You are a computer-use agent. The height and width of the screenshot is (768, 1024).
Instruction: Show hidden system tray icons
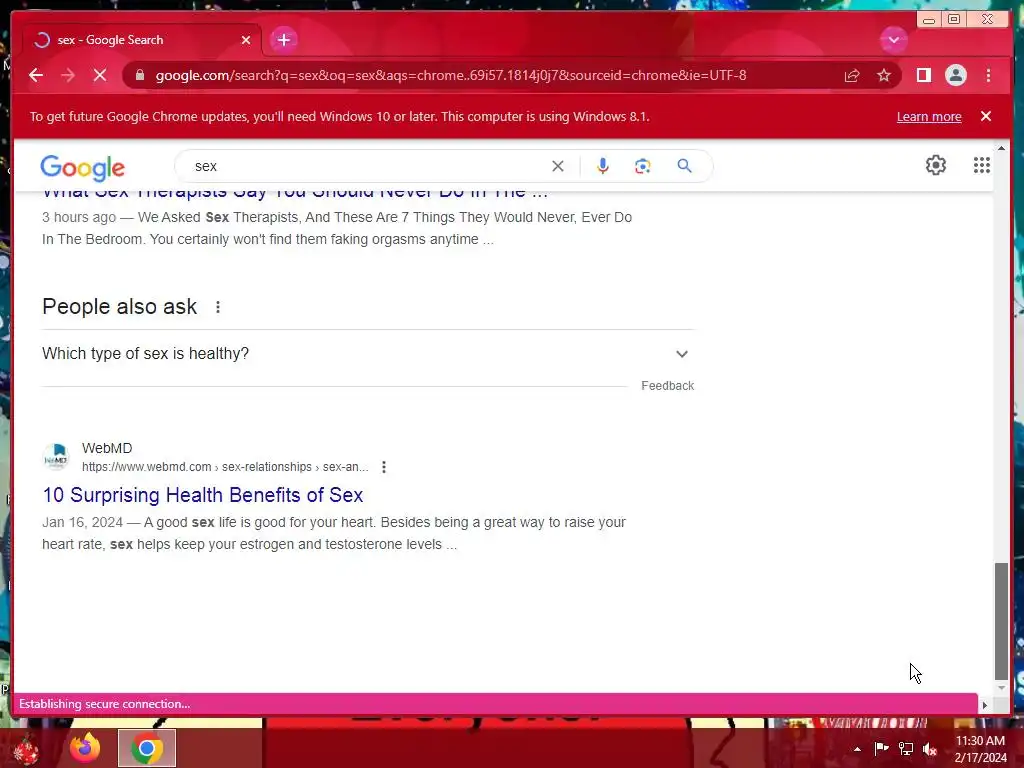tap(857, 749)
